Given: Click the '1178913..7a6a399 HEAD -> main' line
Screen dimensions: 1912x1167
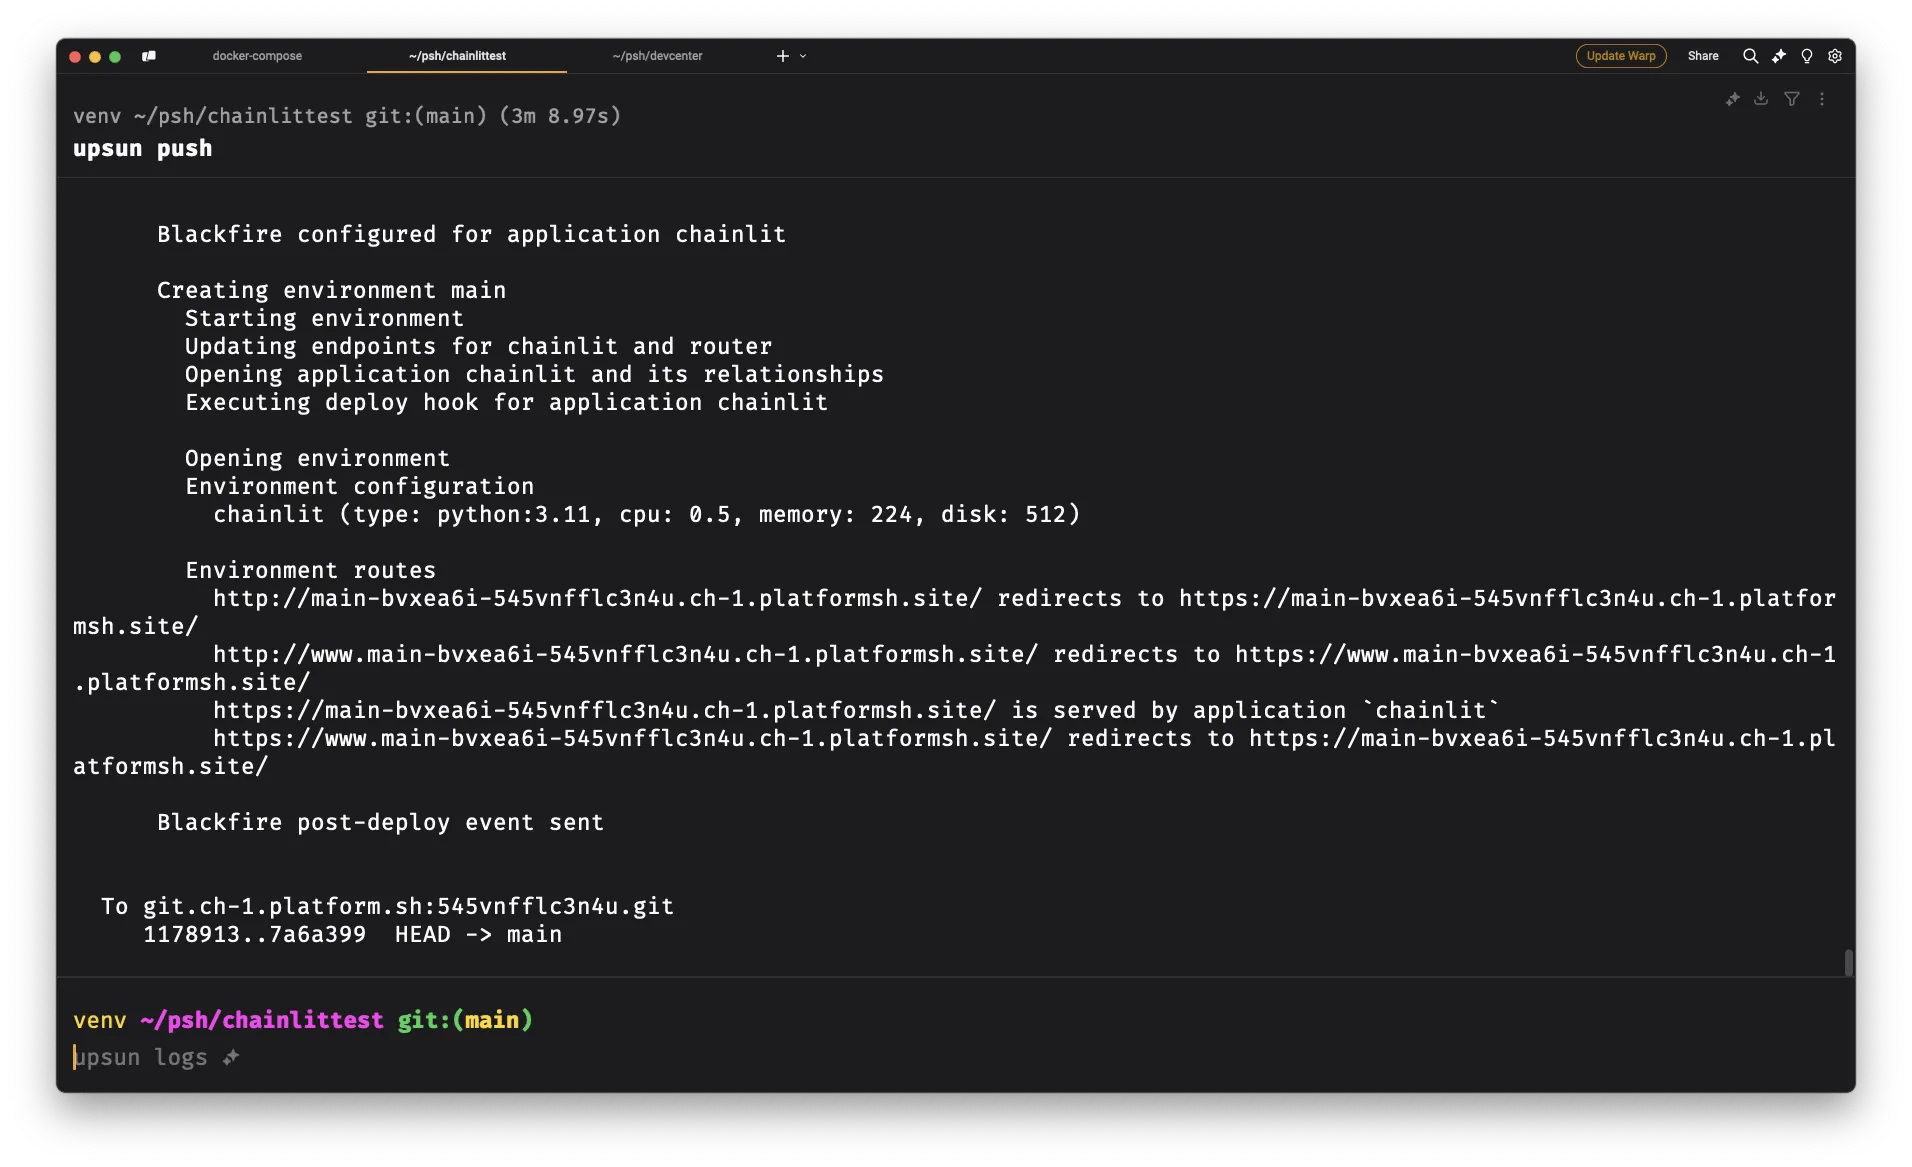Looking at the screenshot, I should (352, 934).
